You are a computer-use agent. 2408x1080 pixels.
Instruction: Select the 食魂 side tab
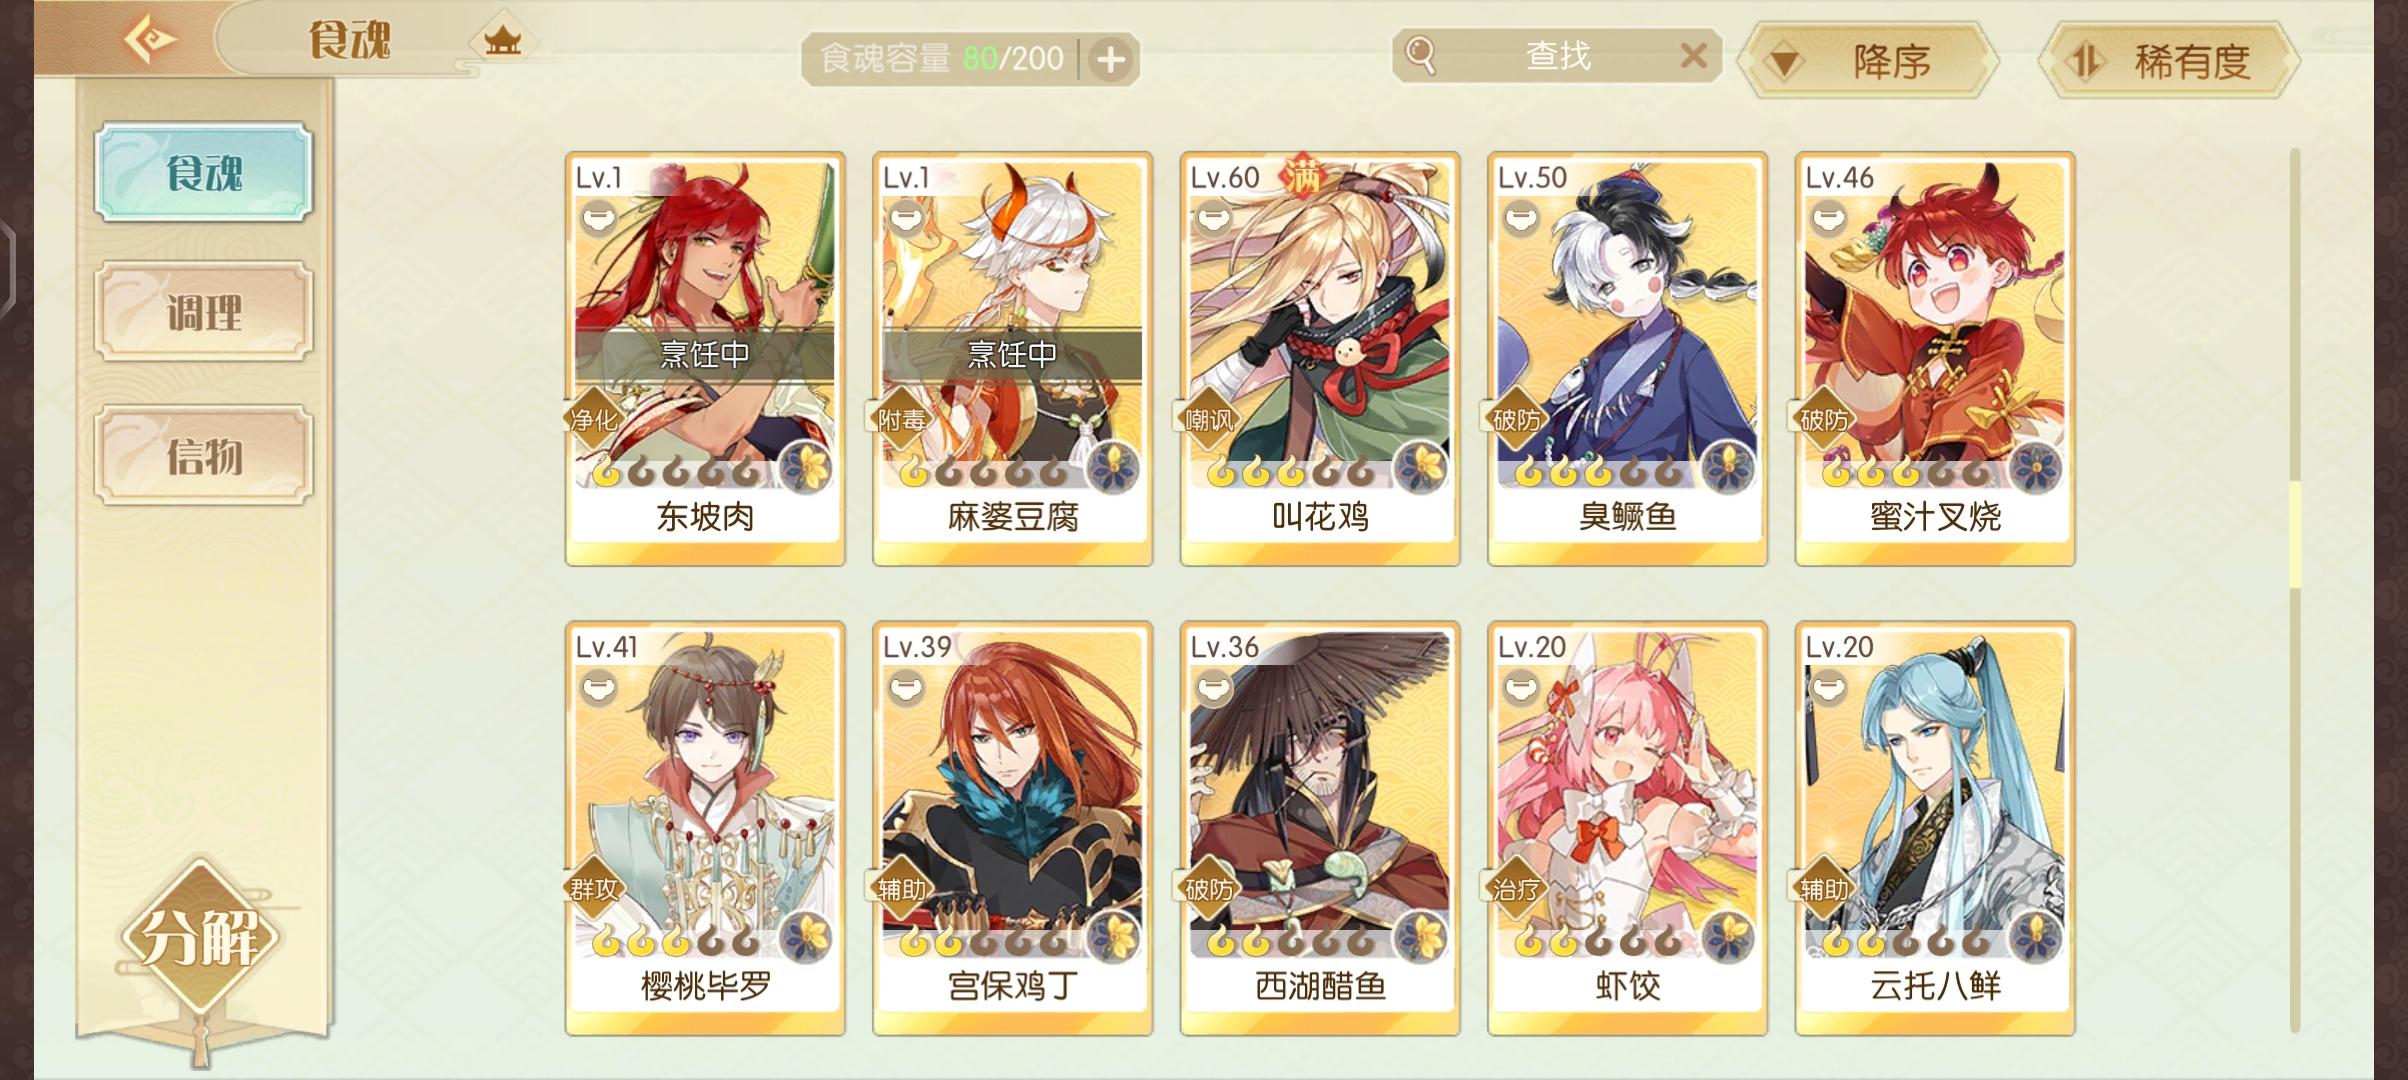tap(204, 173)
